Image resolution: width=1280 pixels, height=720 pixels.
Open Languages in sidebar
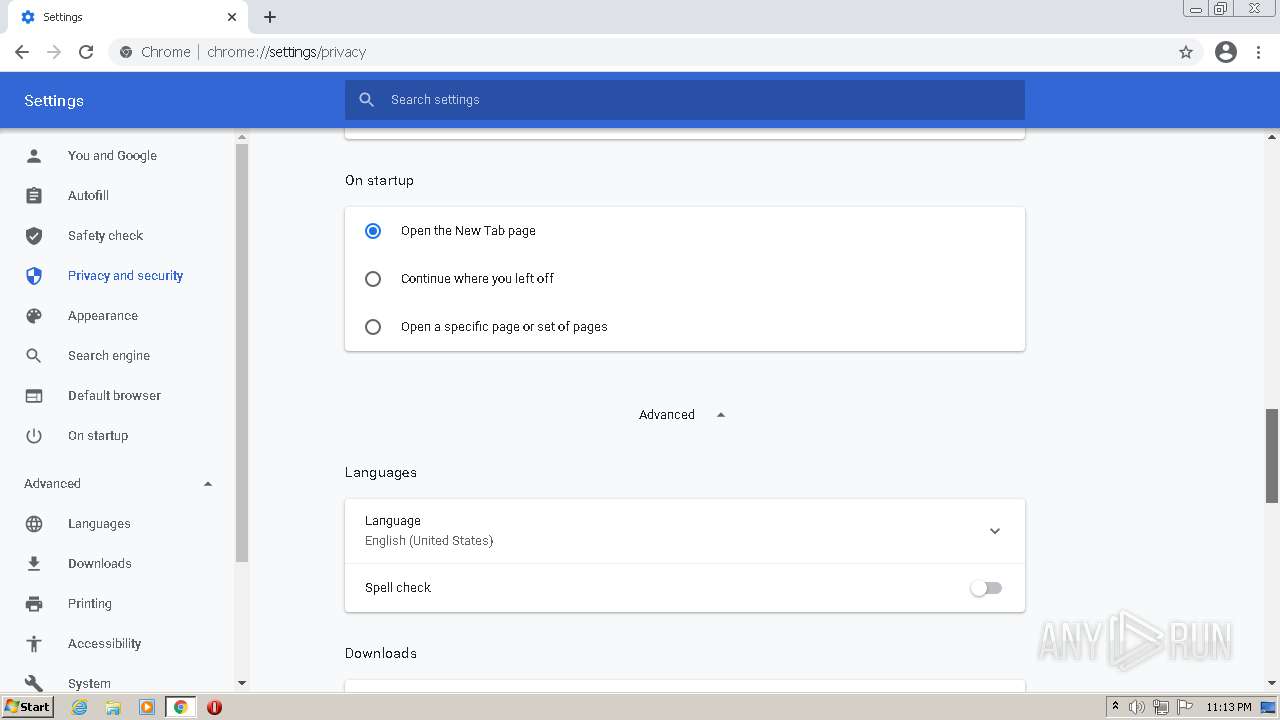tap(99, 523)
